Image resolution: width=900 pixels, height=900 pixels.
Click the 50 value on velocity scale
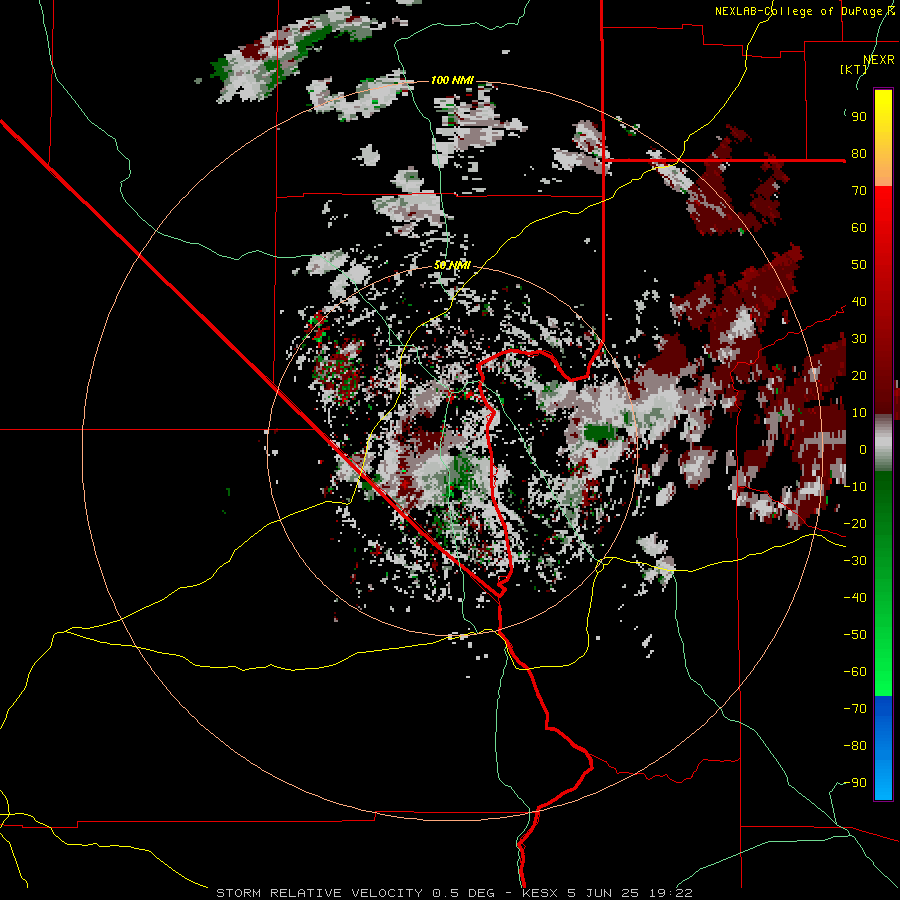pyautogui.click(x=859, y=265)
